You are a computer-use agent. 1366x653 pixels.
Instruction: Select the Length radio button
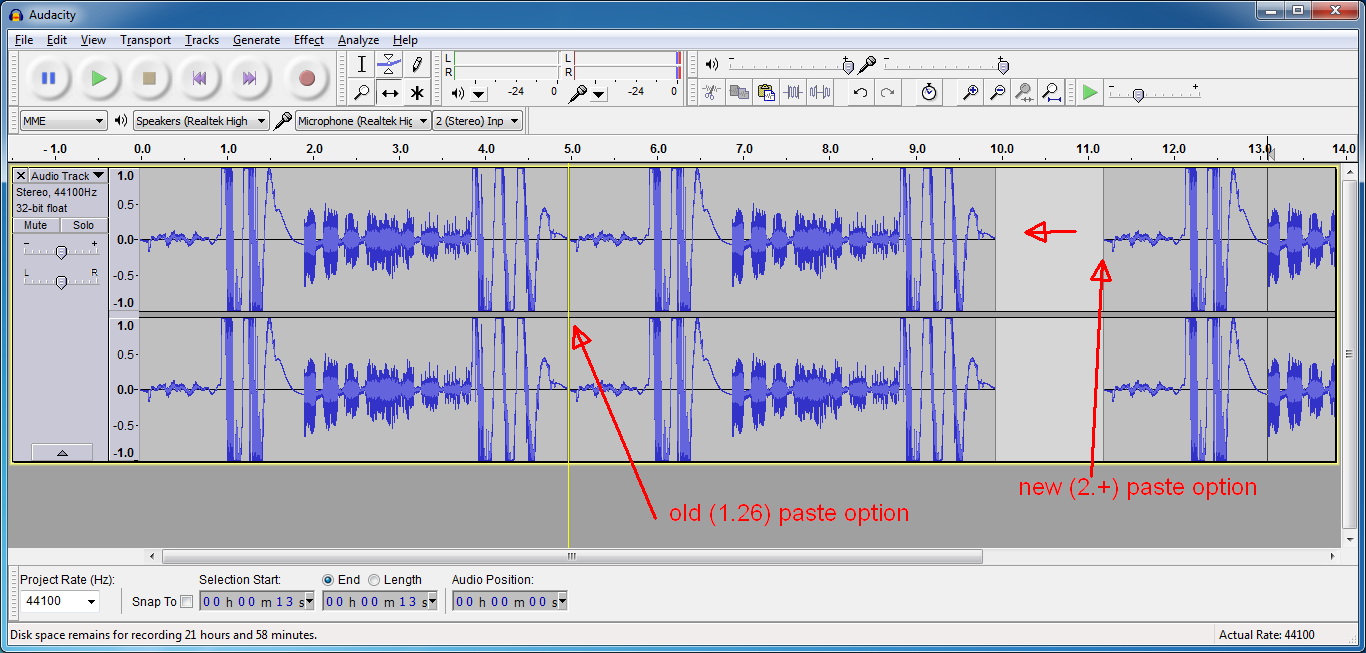pyautogui.click(x=374, y=580)
